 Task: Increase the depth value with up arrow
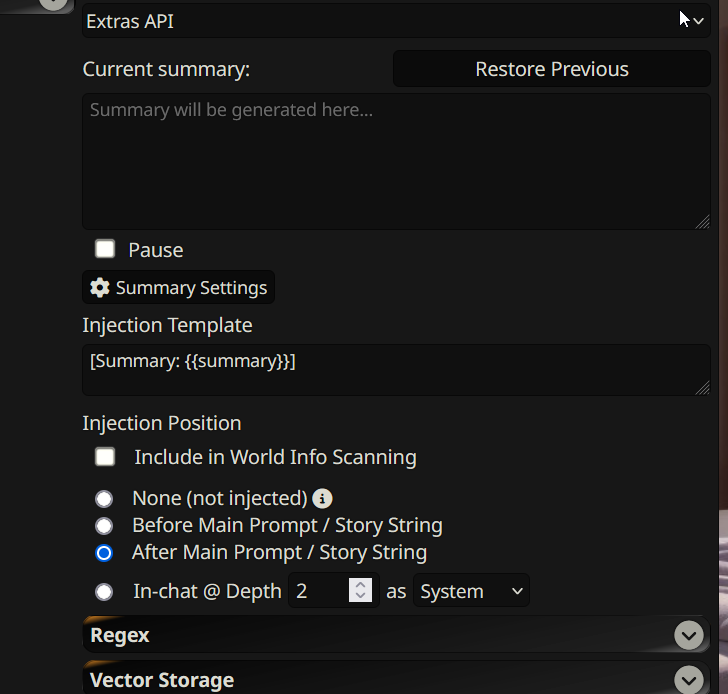[360, 584]
